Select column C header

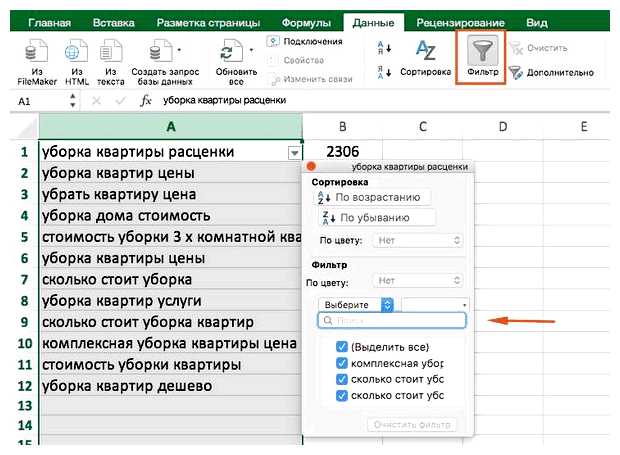423,127
